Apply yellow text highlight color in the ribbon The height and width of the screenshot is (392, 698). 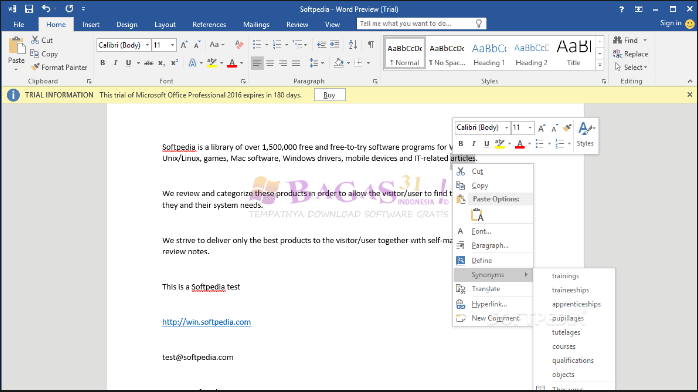[212, 63]
